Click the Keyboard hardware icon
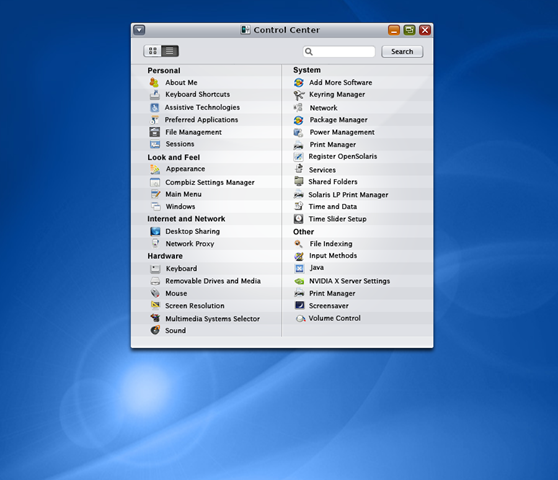 [x=155, y=269]
